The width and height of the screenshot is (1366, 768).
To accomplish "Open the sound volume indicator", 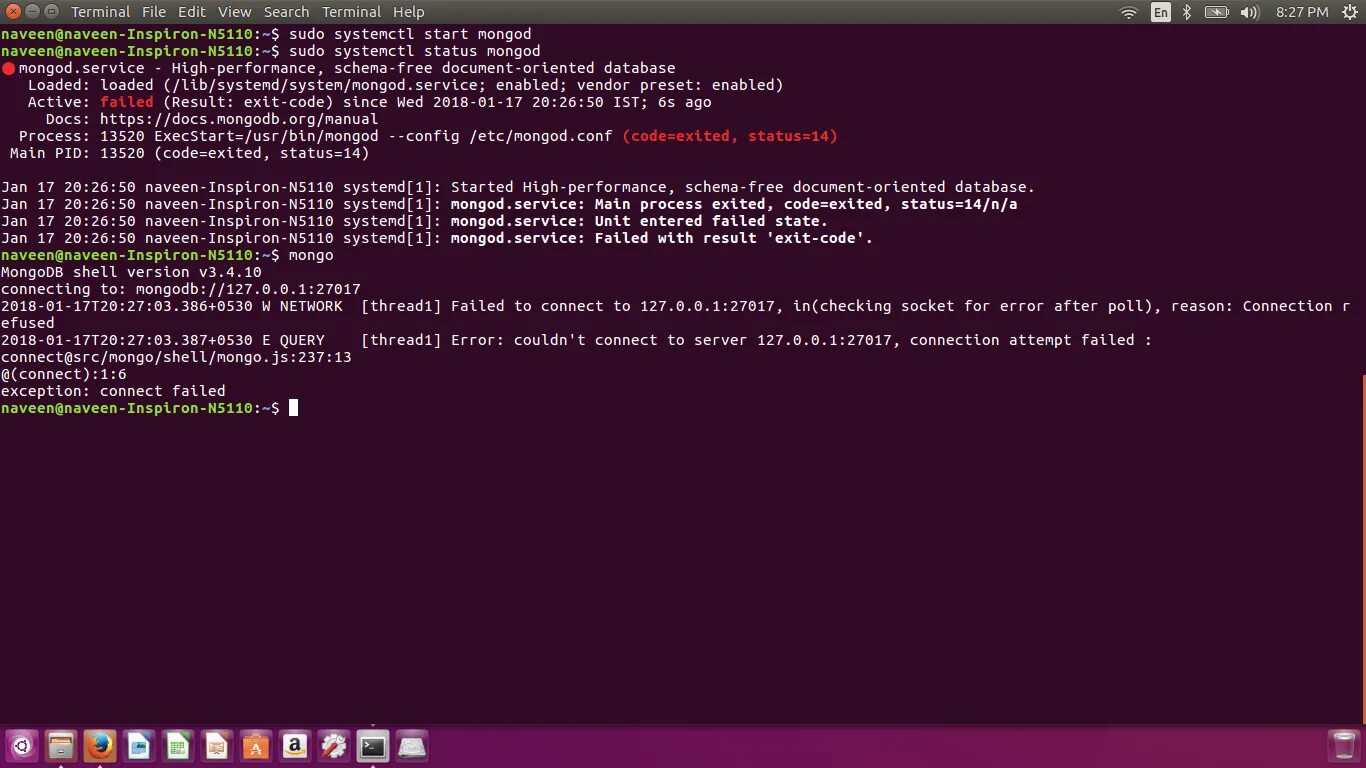I will tap(1249, 12).
